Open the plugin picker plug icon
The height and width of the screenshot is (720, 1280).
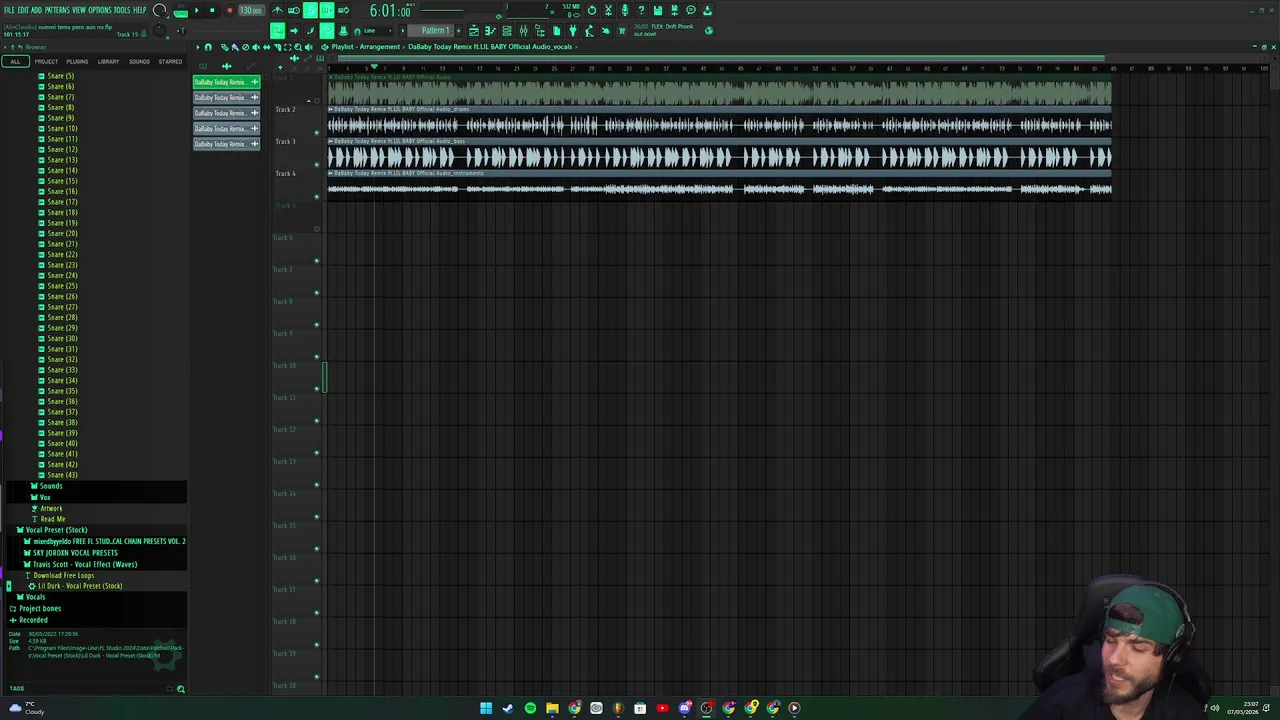[573, 31]
